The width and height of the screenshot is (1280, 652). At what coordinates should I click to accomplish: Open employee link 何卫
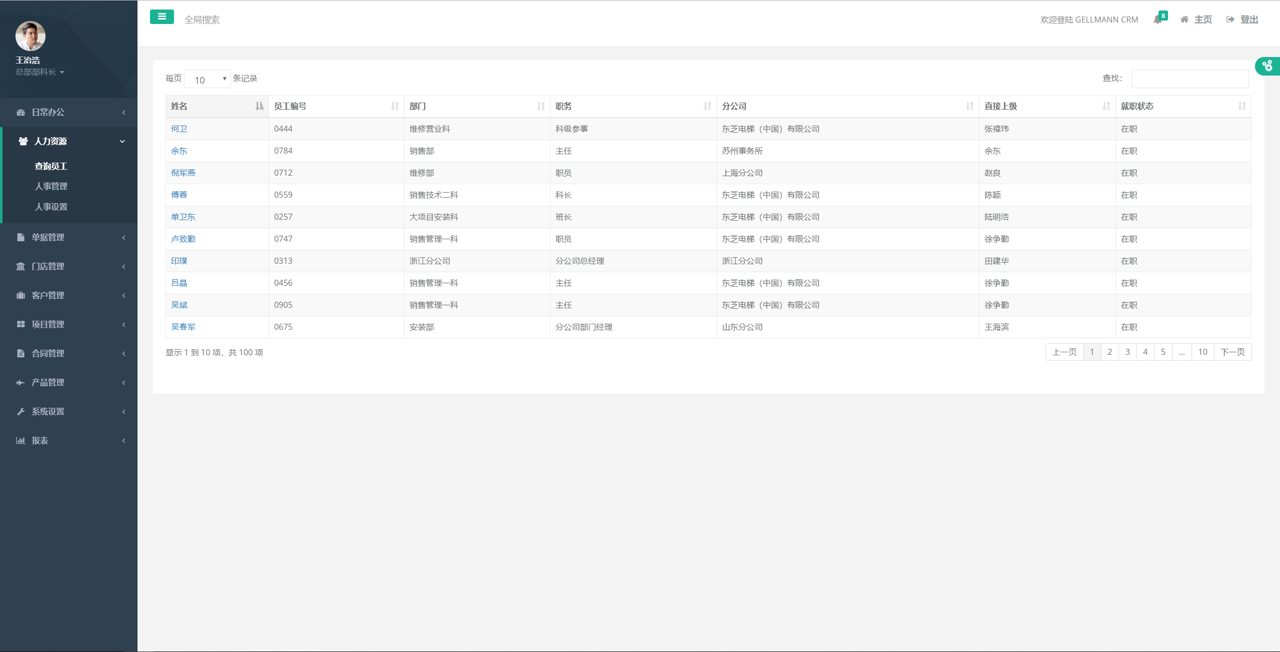coord(179,129)
